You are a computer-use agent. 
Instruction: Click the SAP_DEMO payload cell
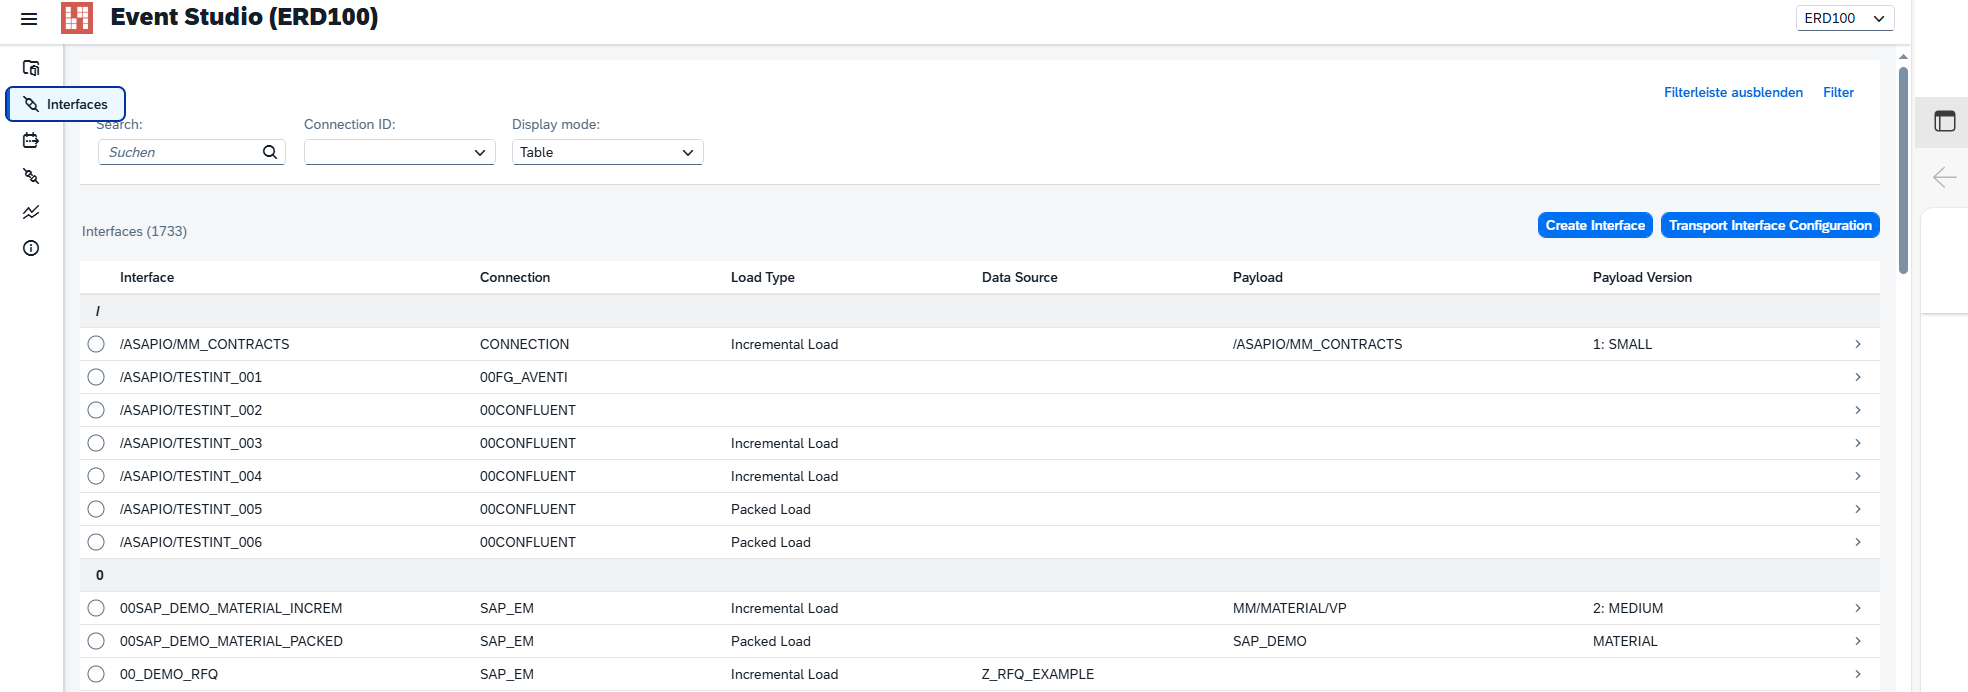1270,641
